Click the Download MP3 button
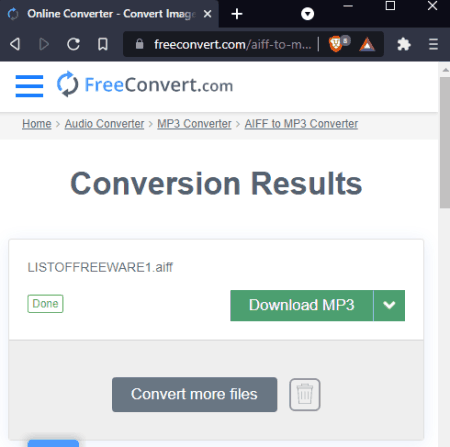Screen dimensions: 450x447 (302, 305)
